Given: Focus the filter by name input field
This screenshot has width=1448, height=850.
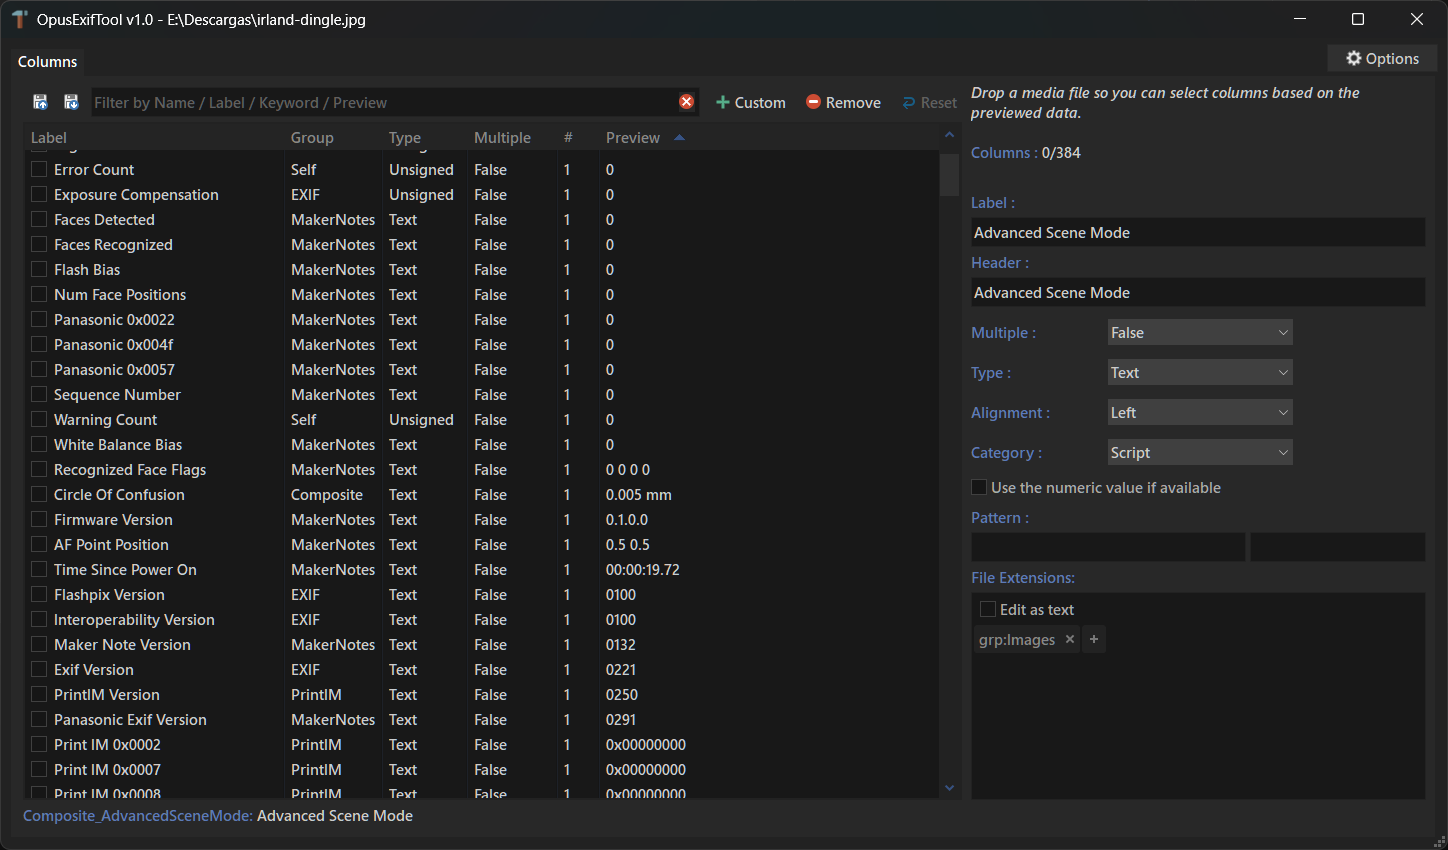Looking at the screenshot, I should pos(380,103).
